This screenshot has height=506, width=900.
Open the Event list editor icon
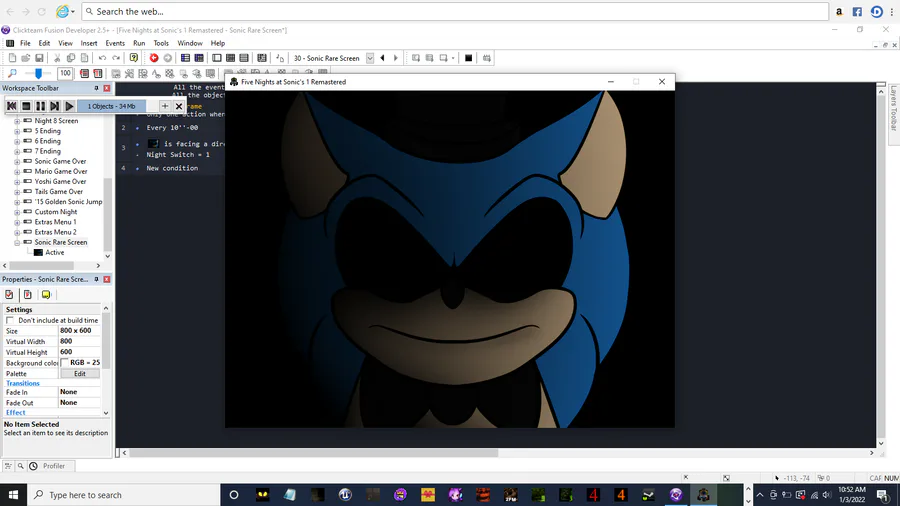pos(244,58)
